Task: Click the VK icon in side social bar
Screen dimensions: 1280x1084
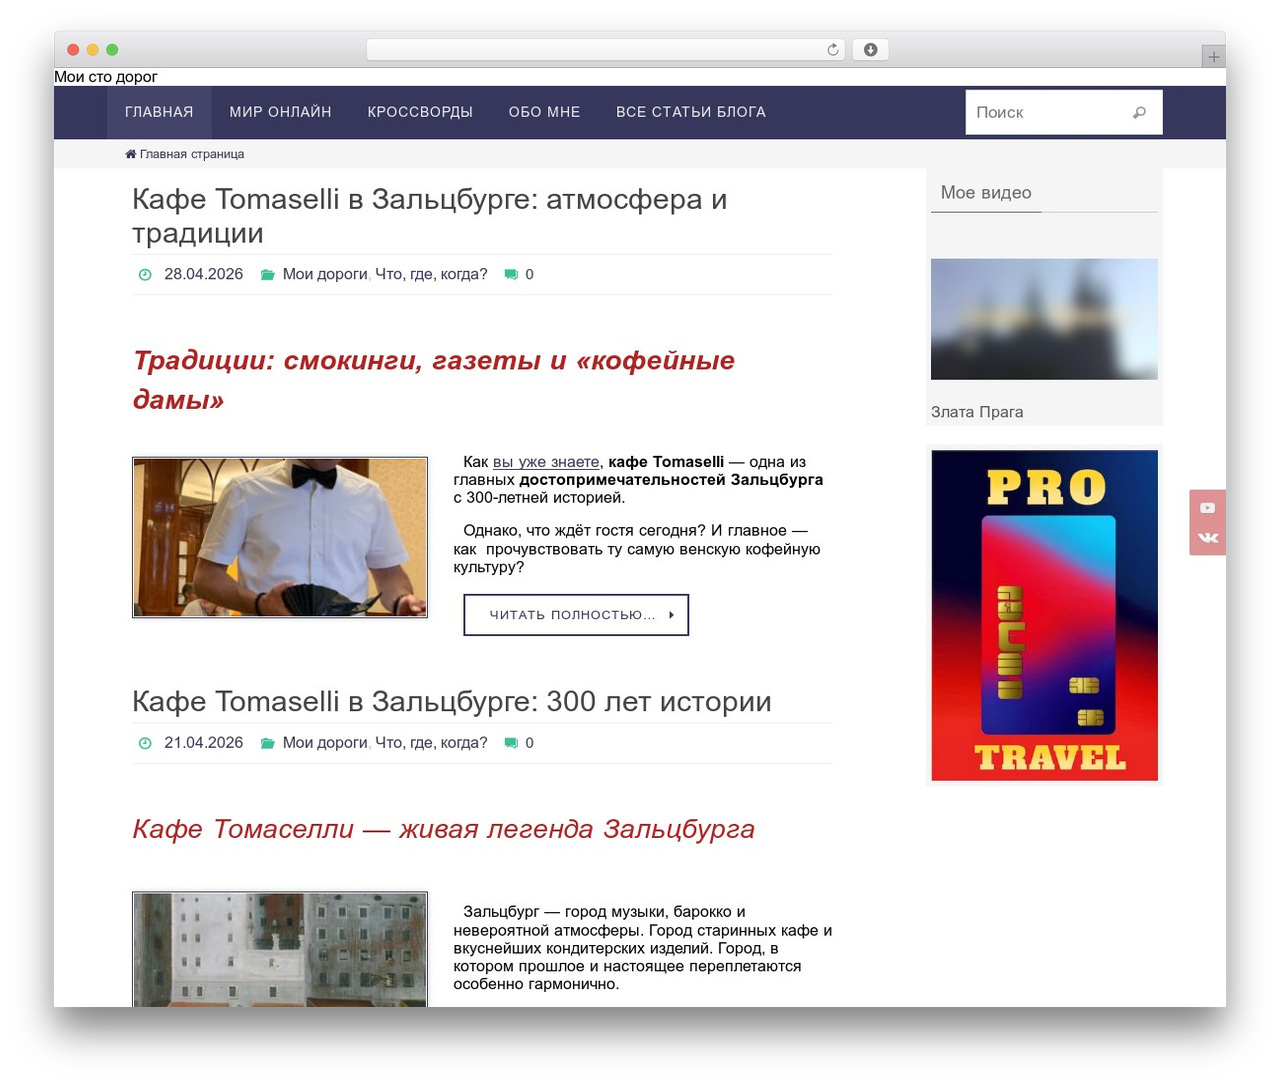Action: tap(1208, 538)
